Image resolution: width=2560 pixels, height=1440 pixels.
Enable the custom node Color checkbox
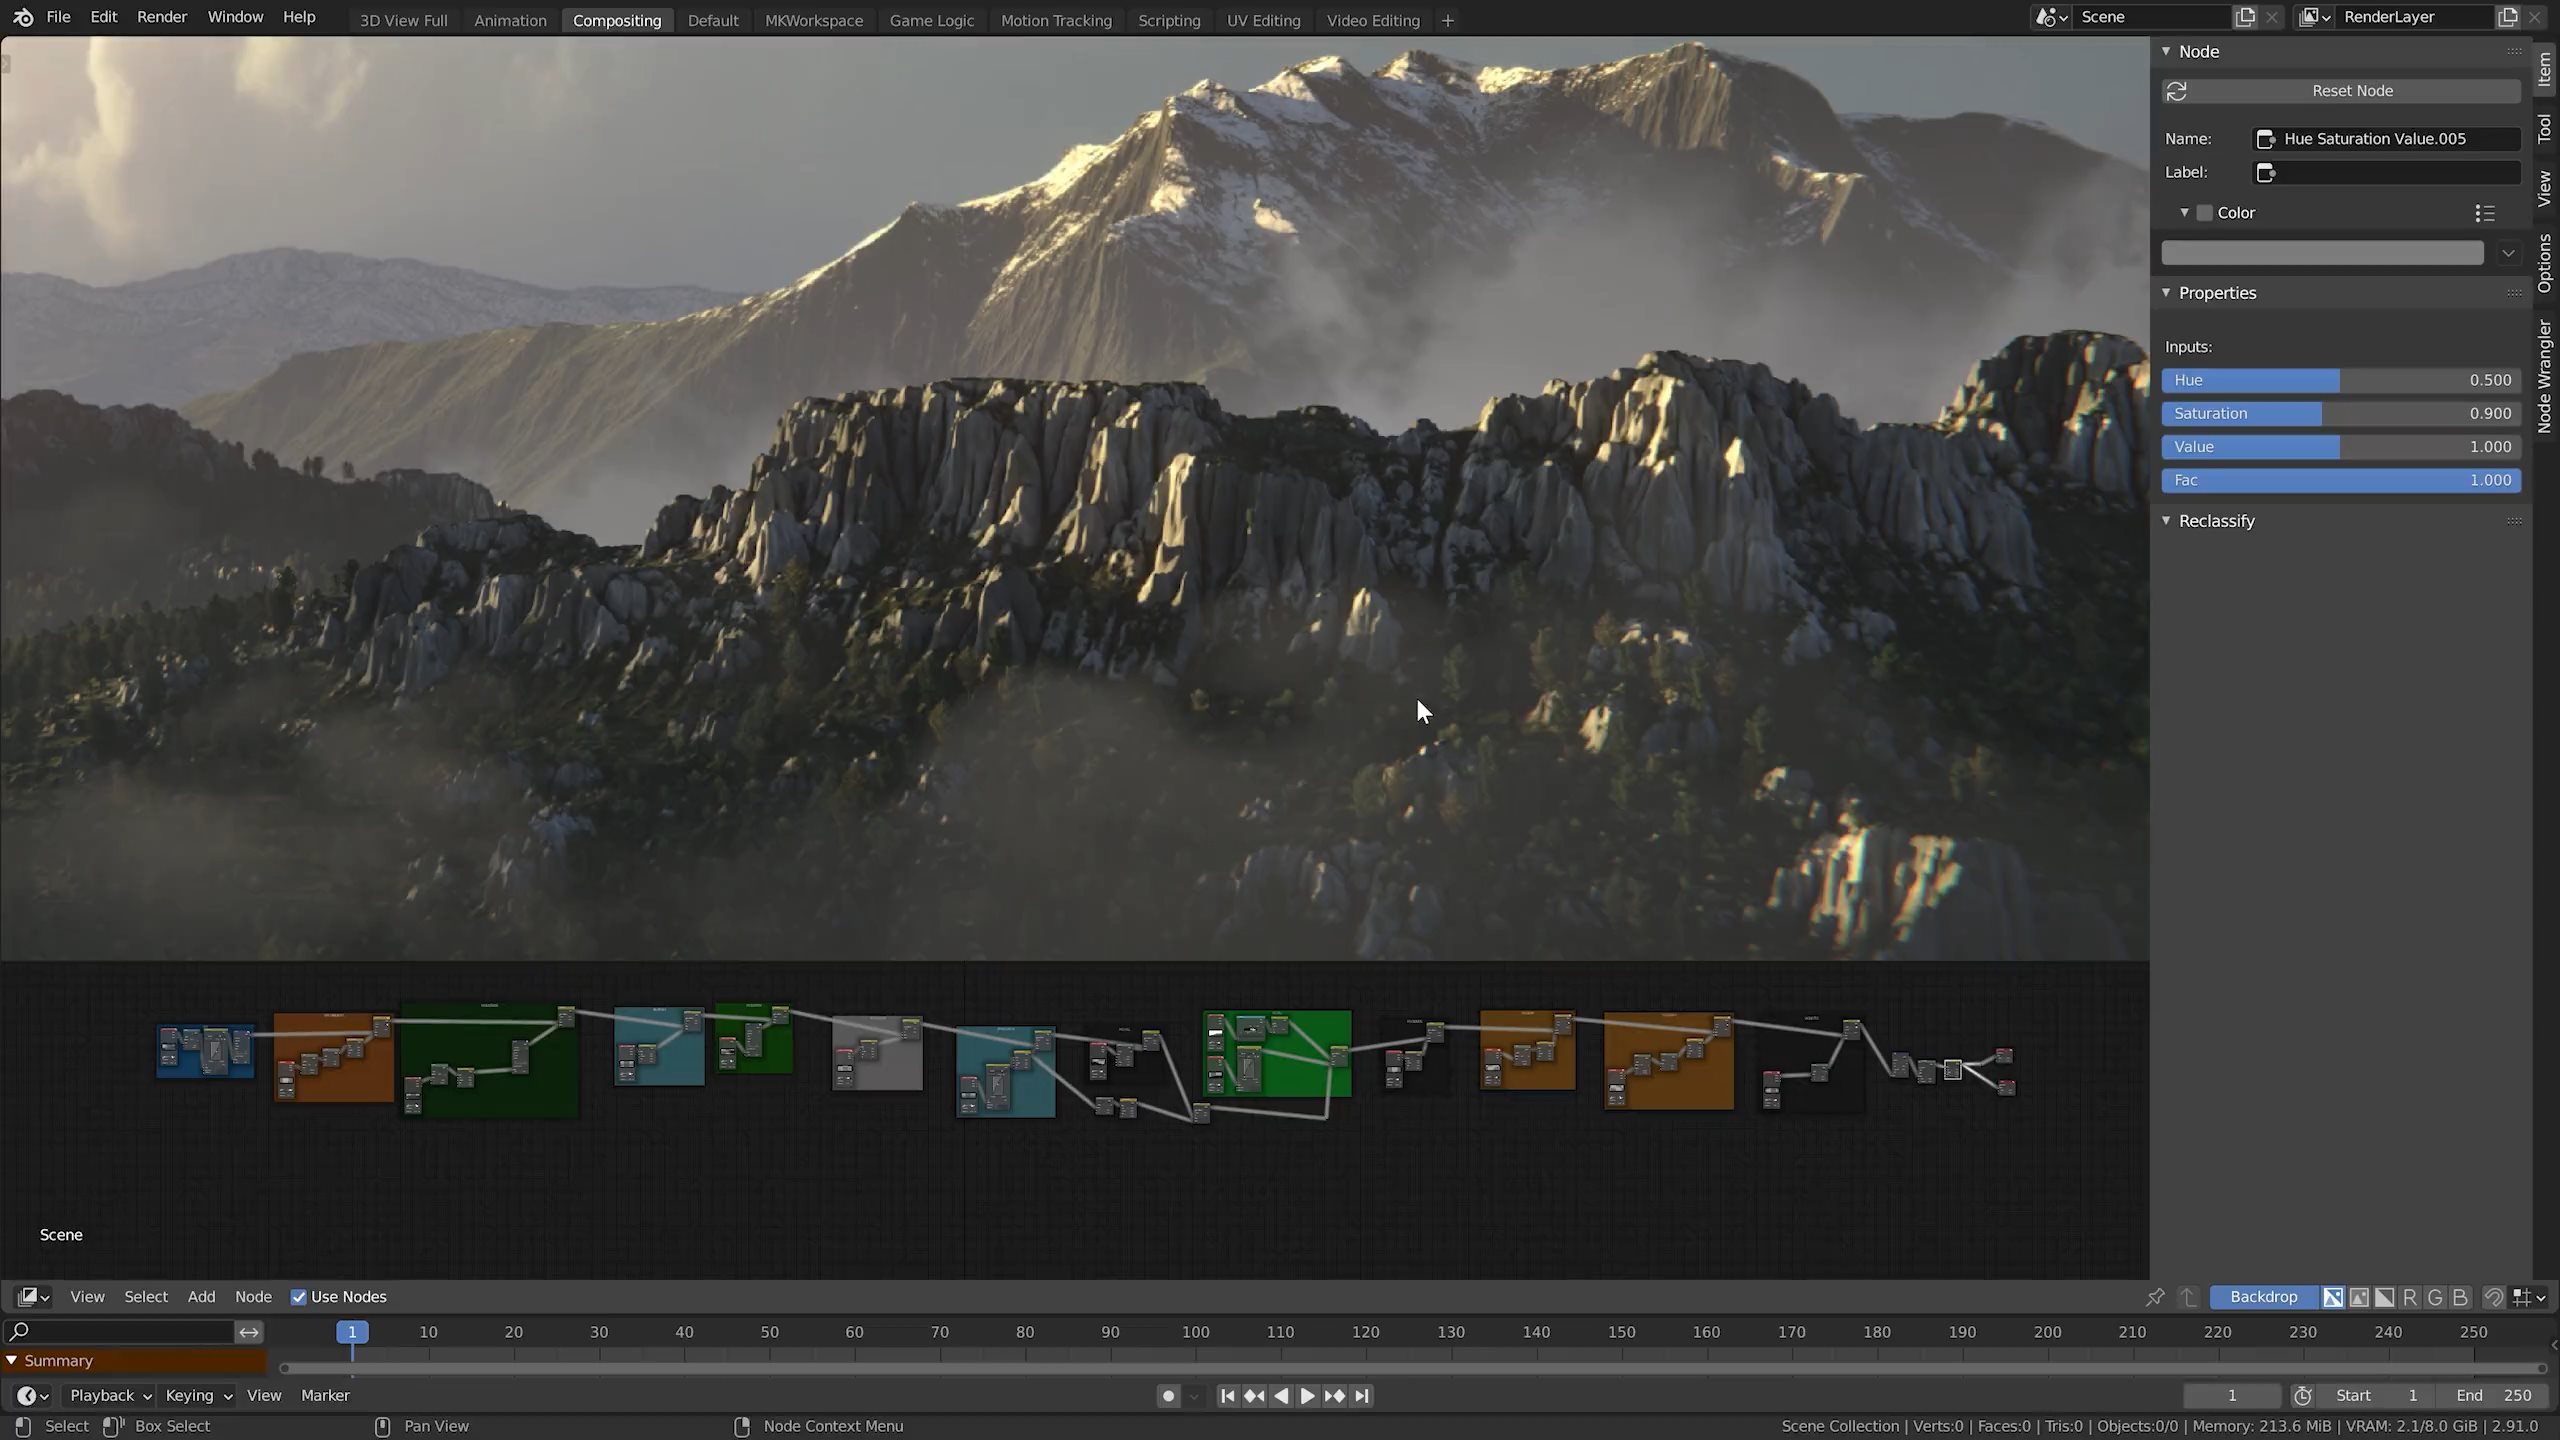tap(2205, 213)
